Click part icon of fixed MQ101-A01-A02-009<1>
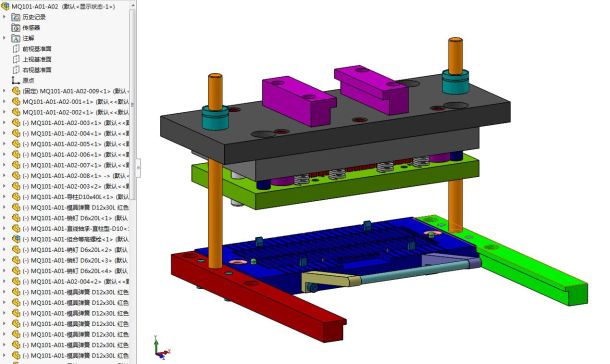 [x=16, y=91]
